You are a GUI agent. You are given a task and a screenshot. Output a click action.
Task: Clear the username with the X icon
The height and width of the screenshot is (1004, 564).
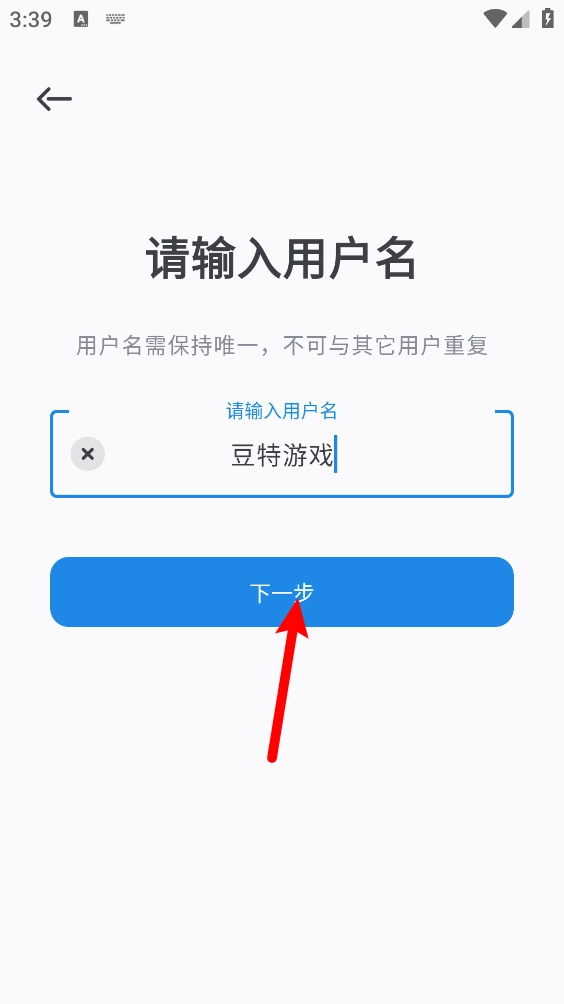click(x=88, y=454)
